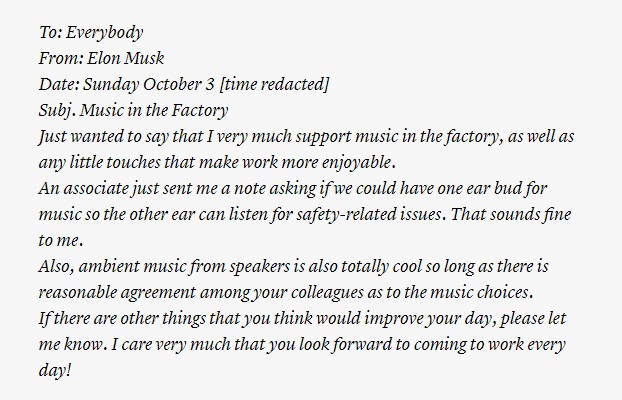622x400 pixels.
Task: Click the '[time redacted]' text
Action: 274,85
